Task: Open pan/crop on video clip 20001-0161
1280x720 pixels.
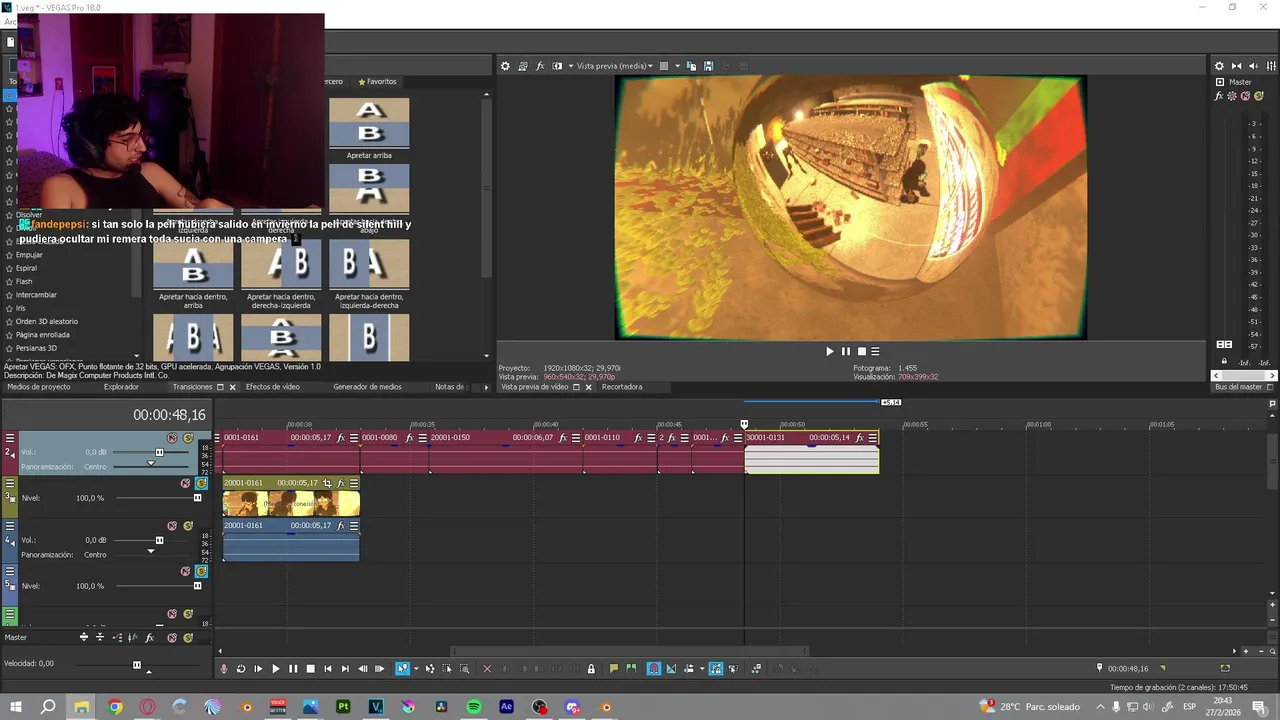Action: 327,483
